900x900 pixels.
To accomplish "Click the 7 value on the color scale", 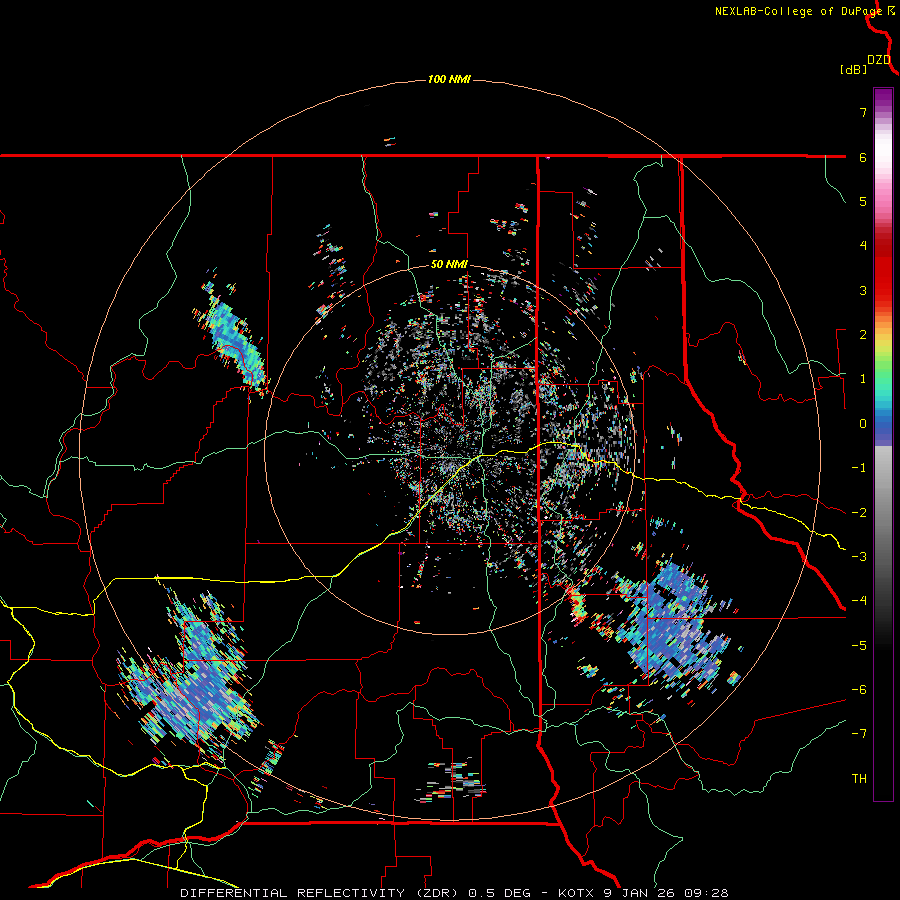I will tap(863, 112).
